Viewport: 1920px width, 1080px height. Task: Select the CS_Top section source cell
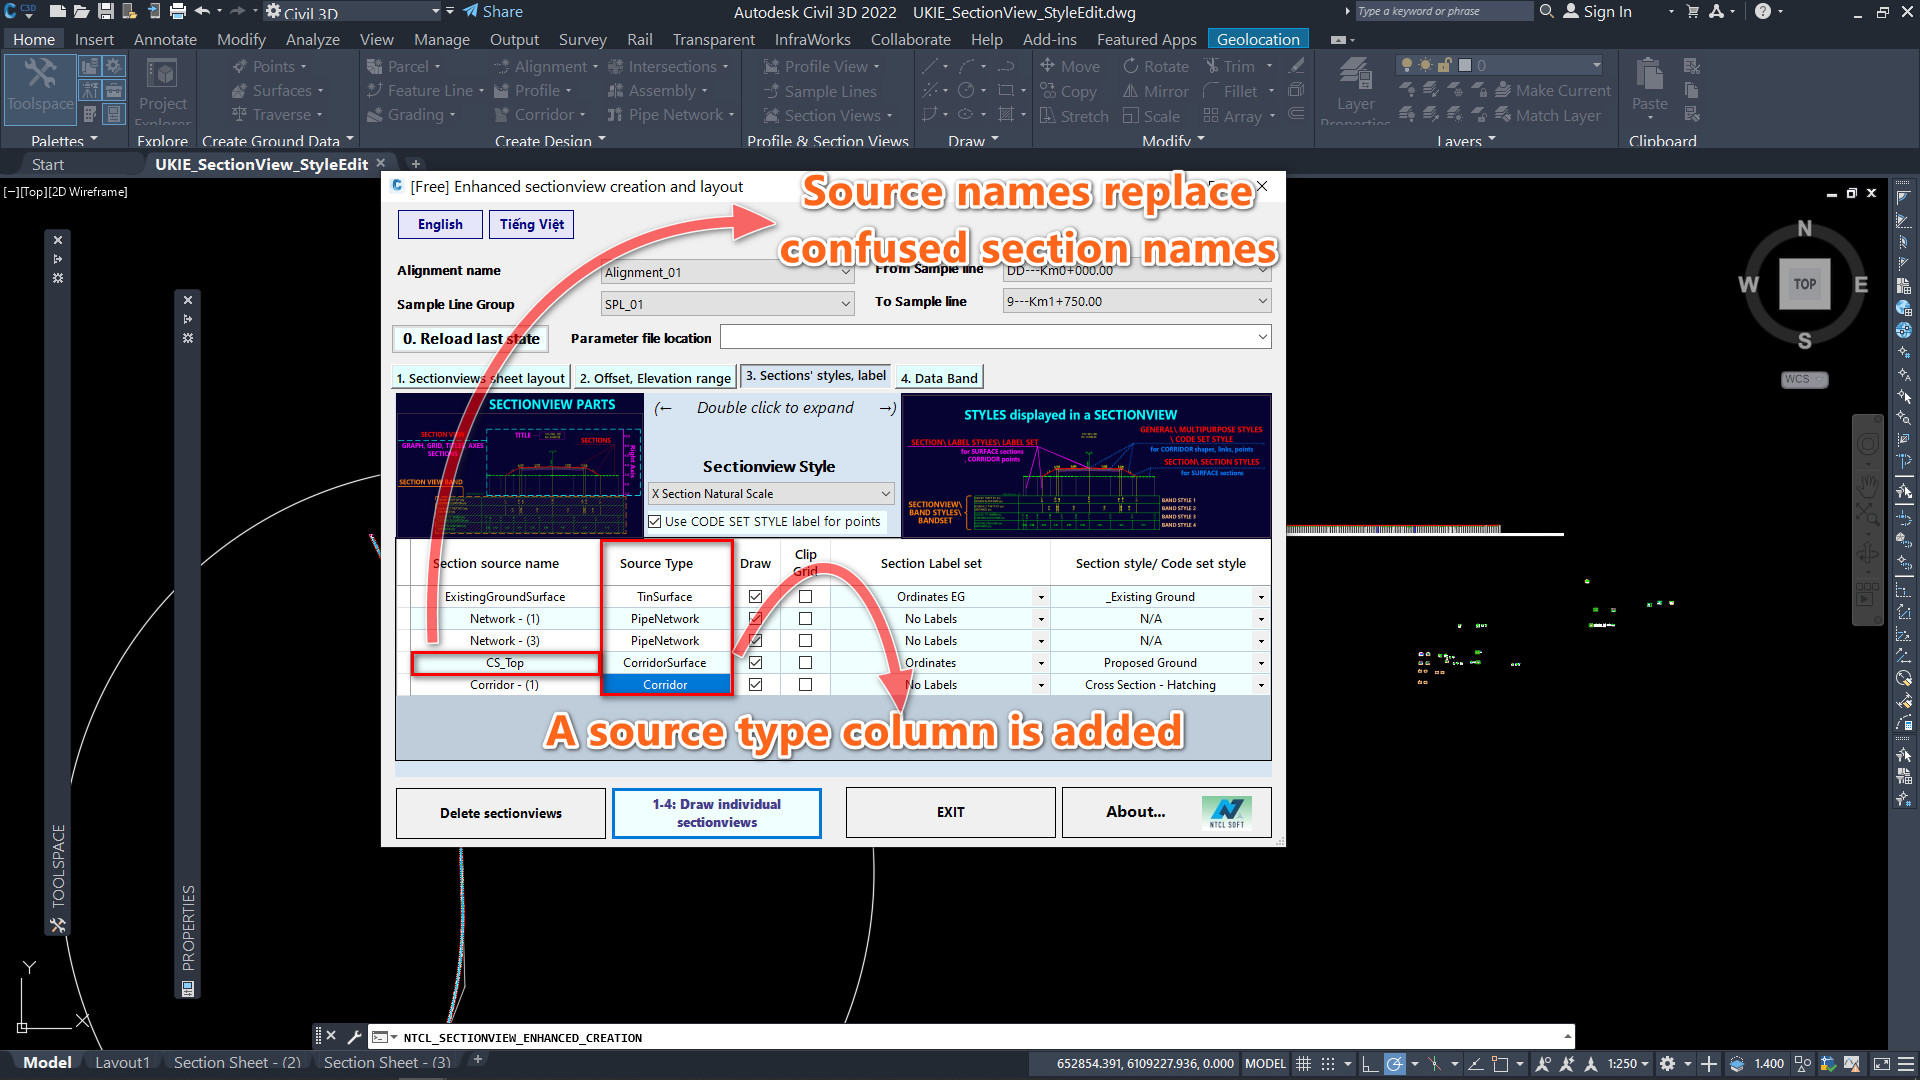[505, 663]
